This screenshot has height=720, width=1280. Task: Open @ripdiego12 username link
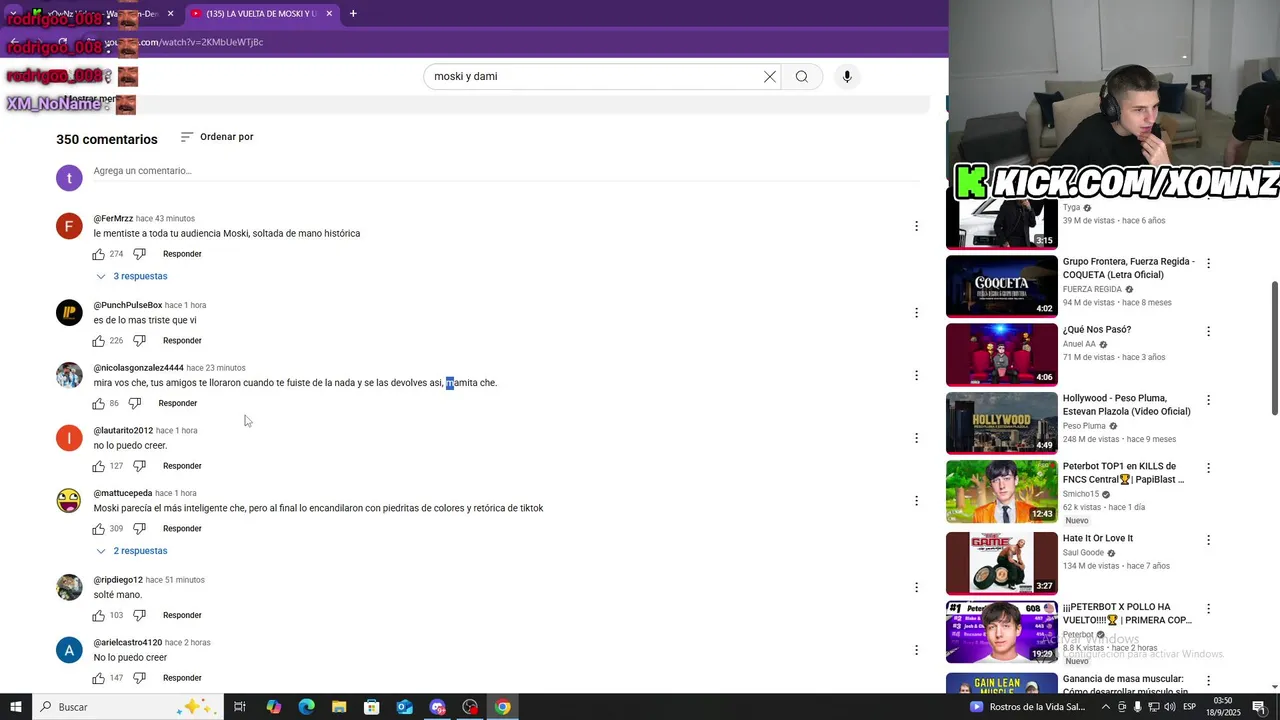click(x=118, y=580)
